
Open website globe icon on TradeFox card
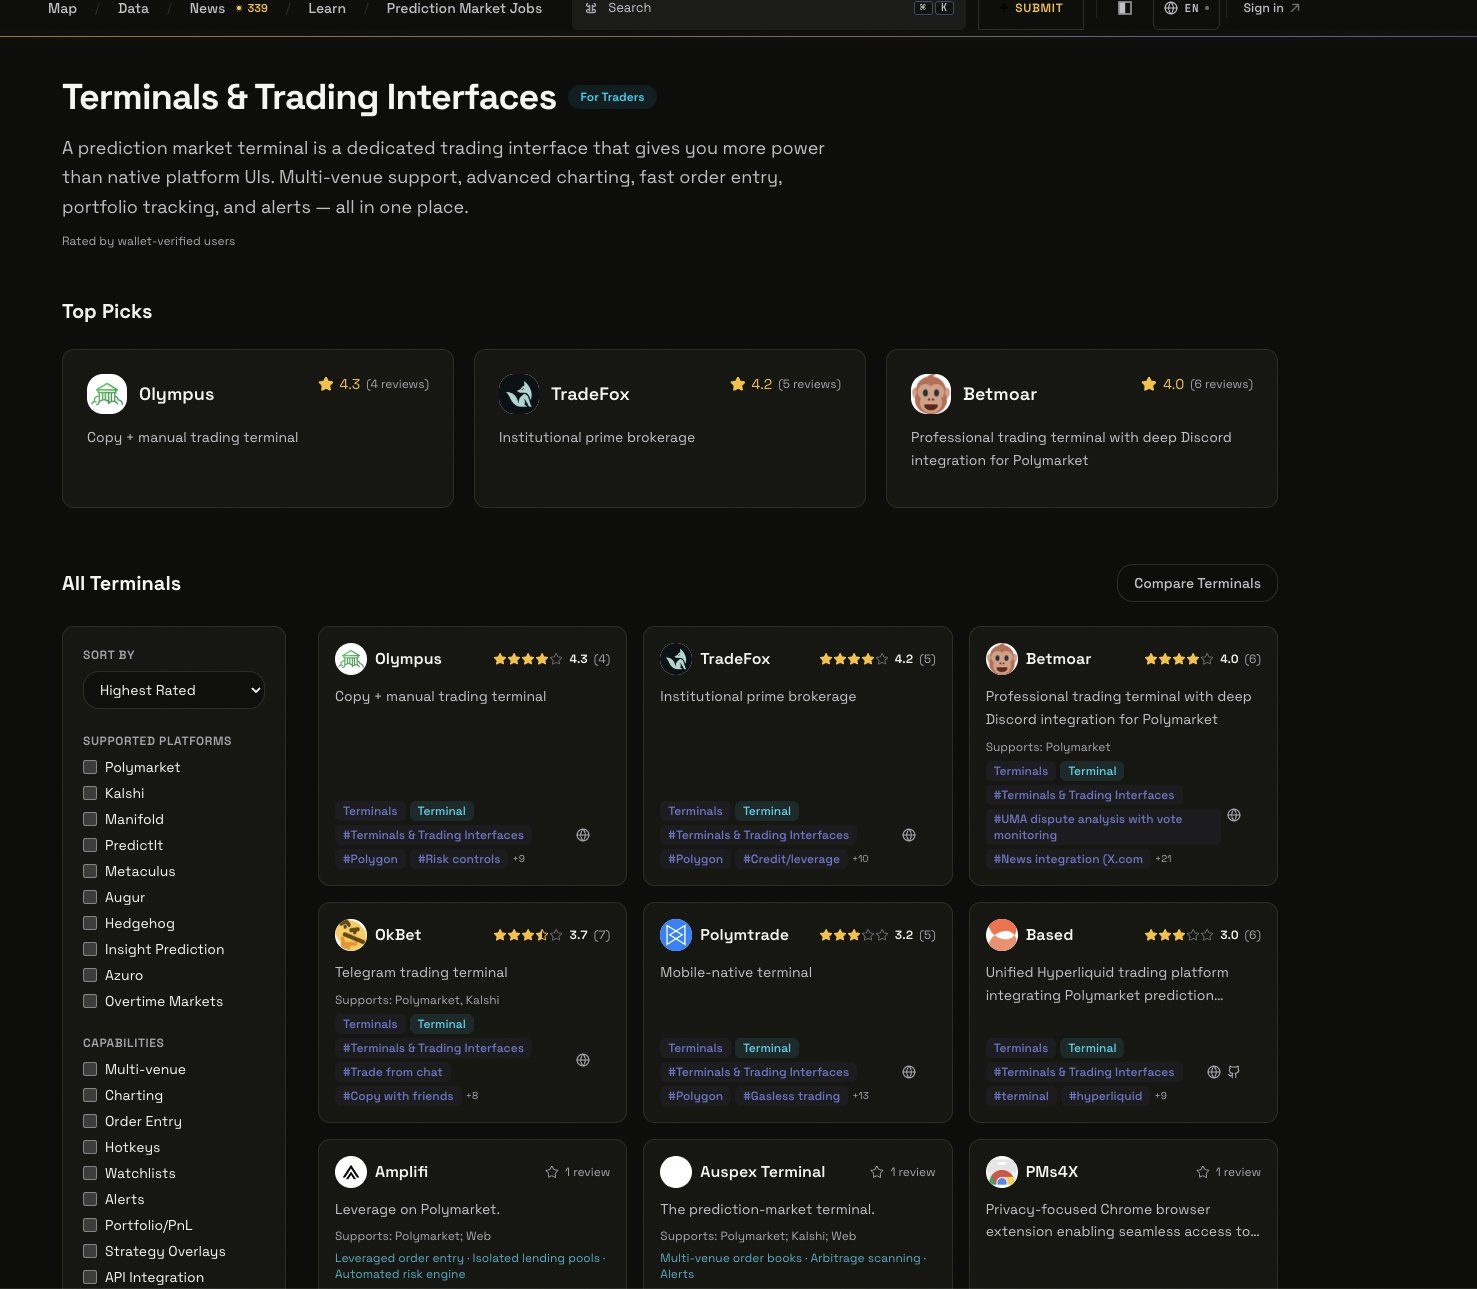pos(909,835)
